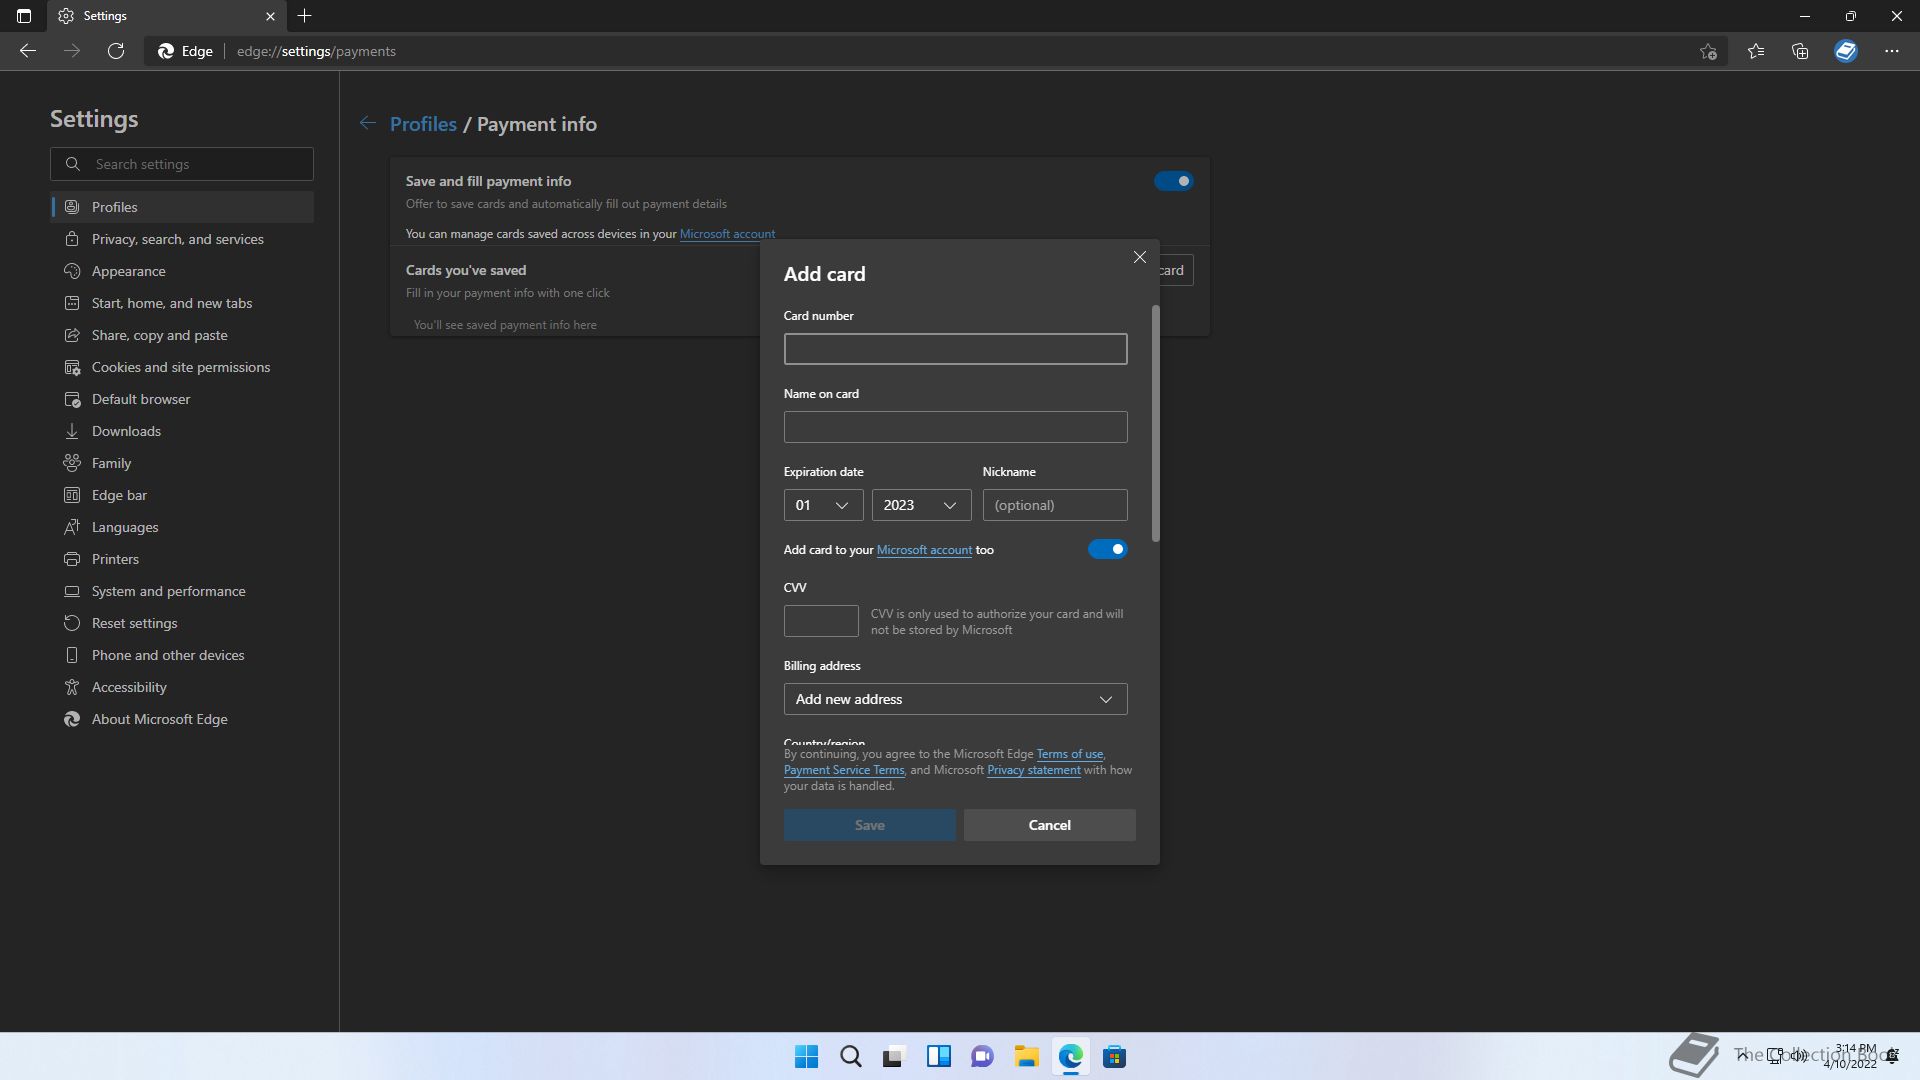Focus the Name on card field

tap(955, 427)
